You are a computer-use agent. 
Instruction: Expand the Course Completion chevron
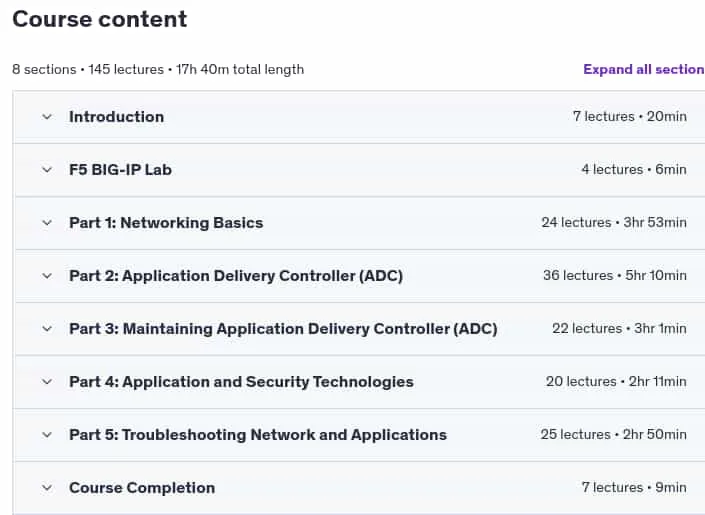47,488
